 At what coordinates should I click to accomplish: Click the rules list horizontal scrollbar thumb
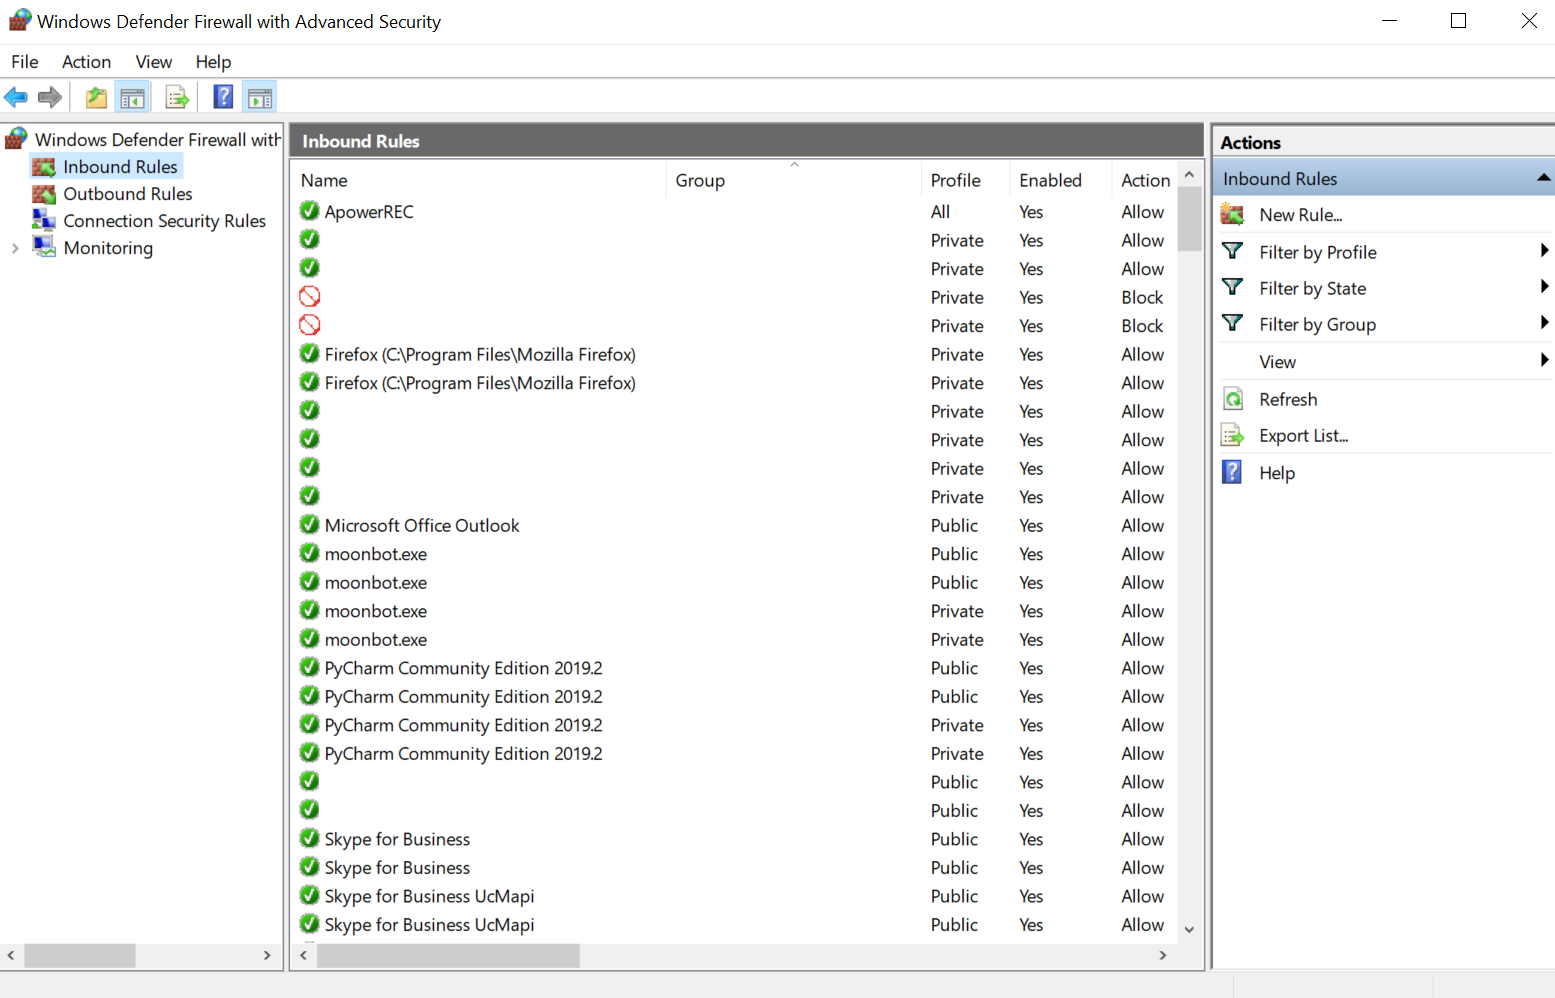448,955
